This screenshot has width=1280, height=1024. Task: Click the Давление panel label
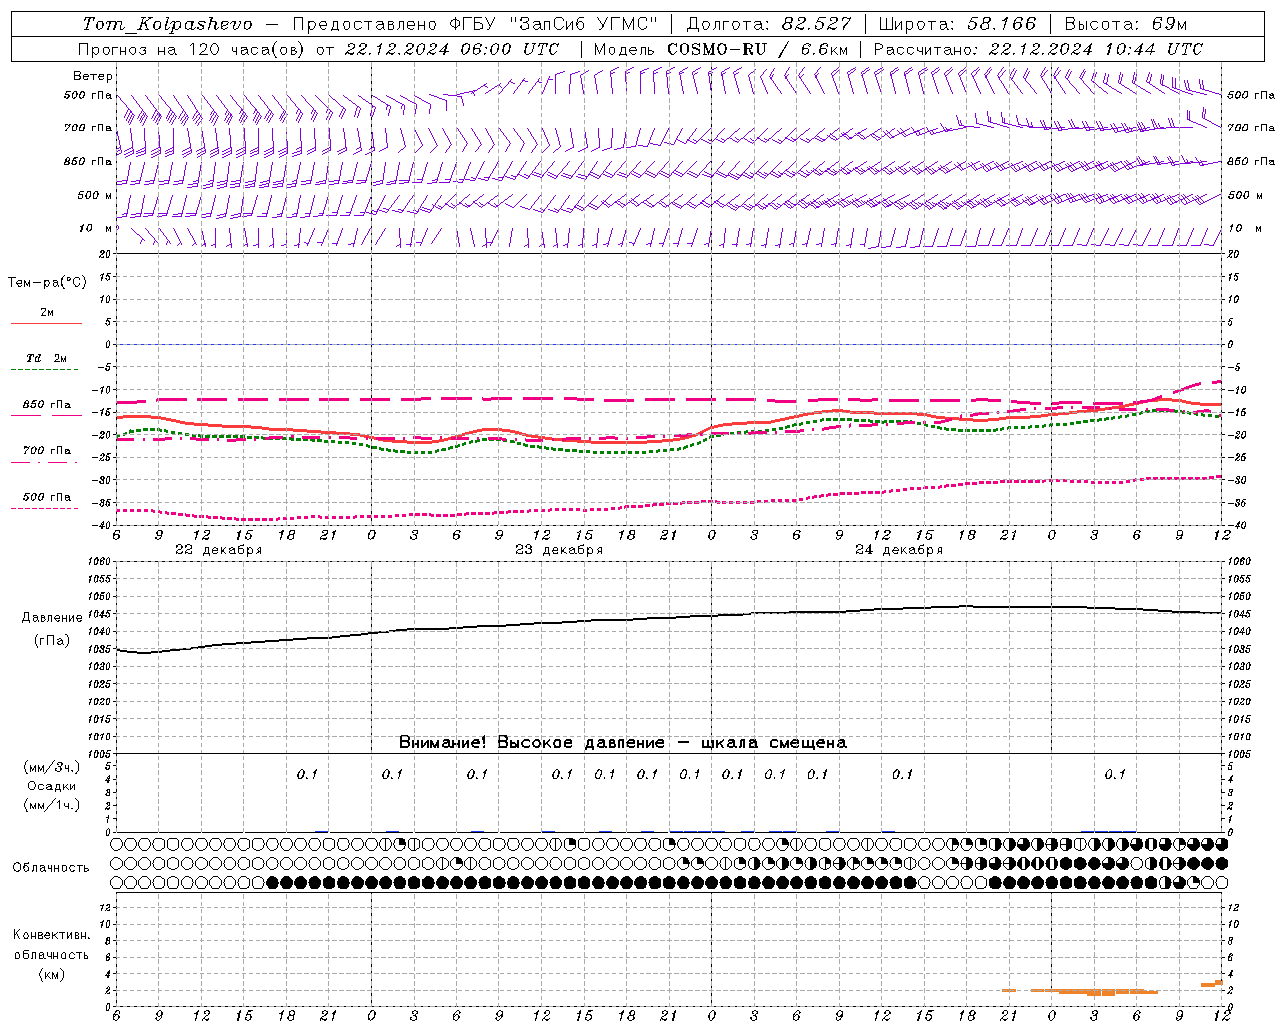tap(52, 618)
